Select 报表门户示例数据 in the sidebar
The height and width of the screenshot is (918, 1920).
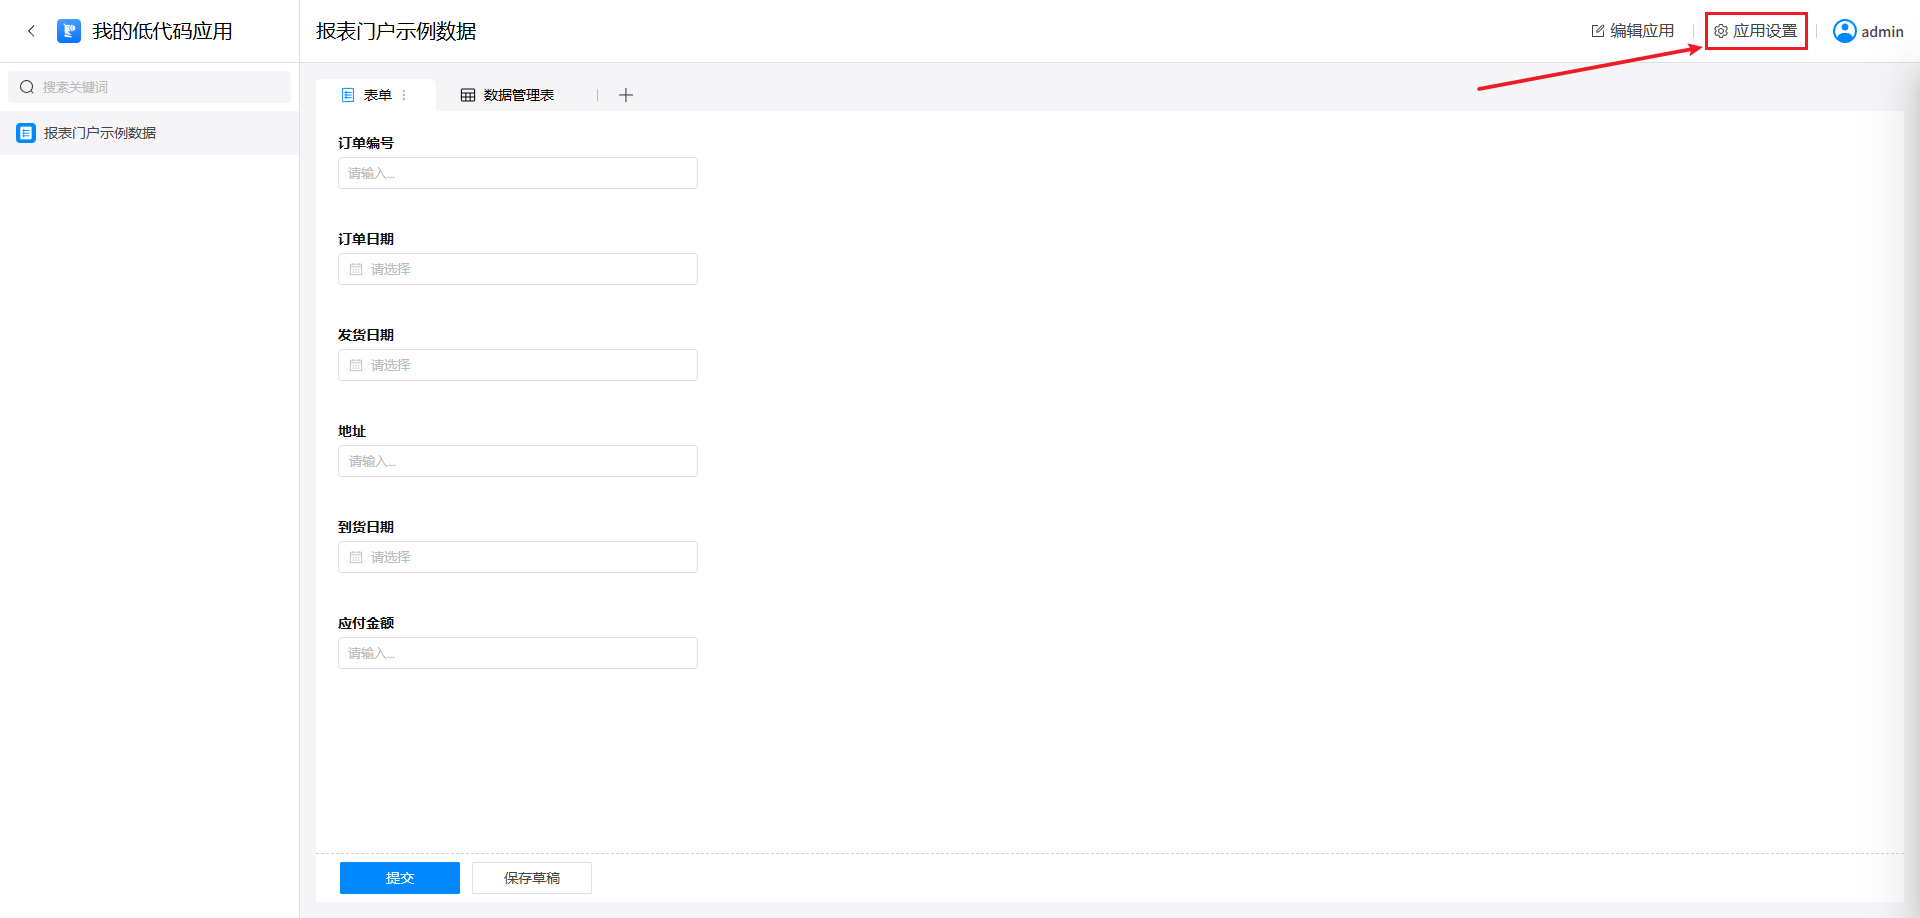coord(100,133)
